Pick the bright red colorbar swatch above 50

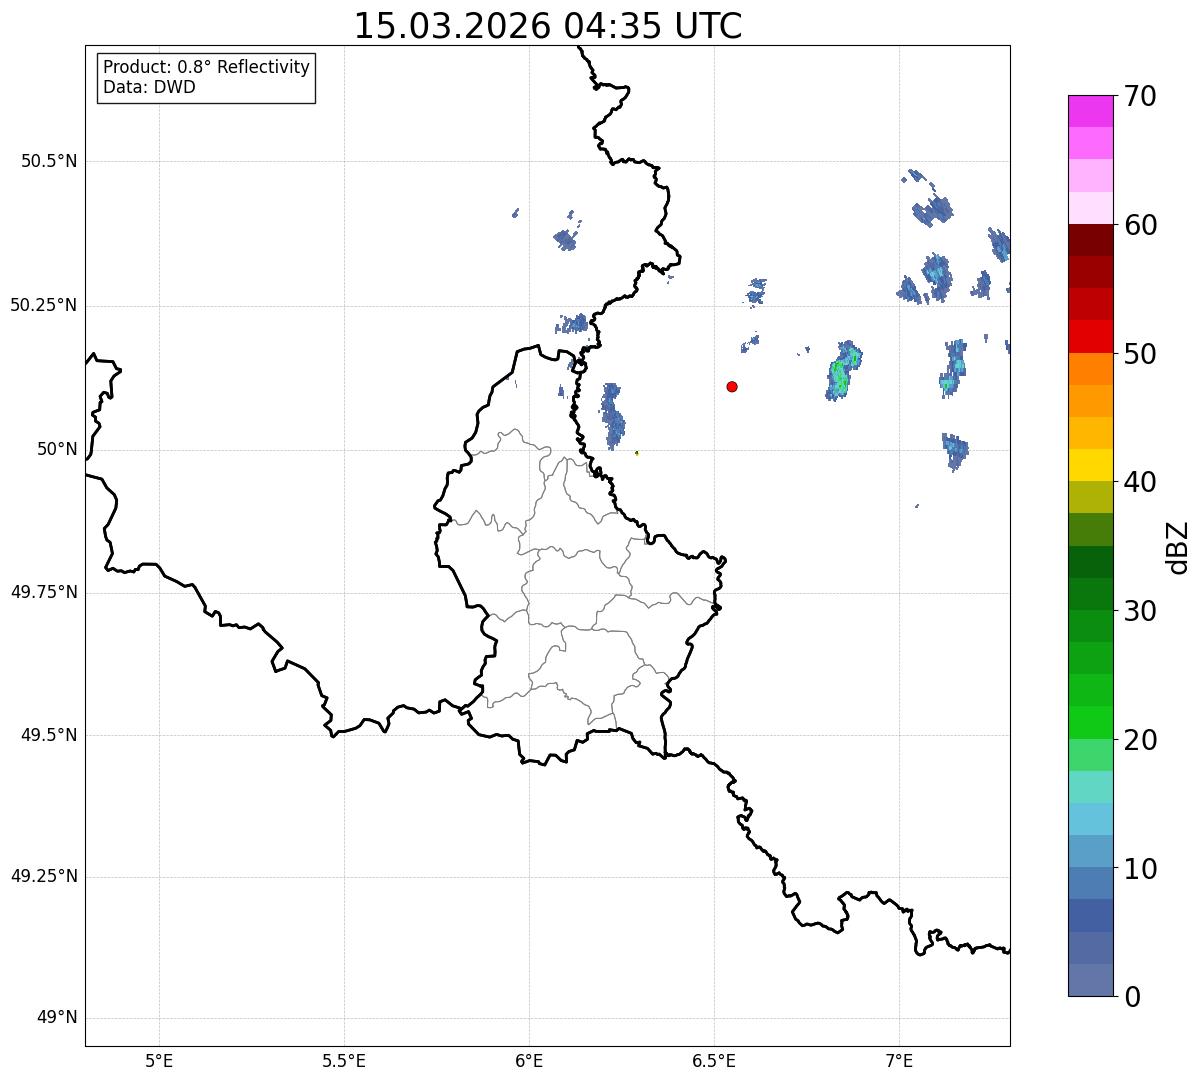pos(1090,336)
